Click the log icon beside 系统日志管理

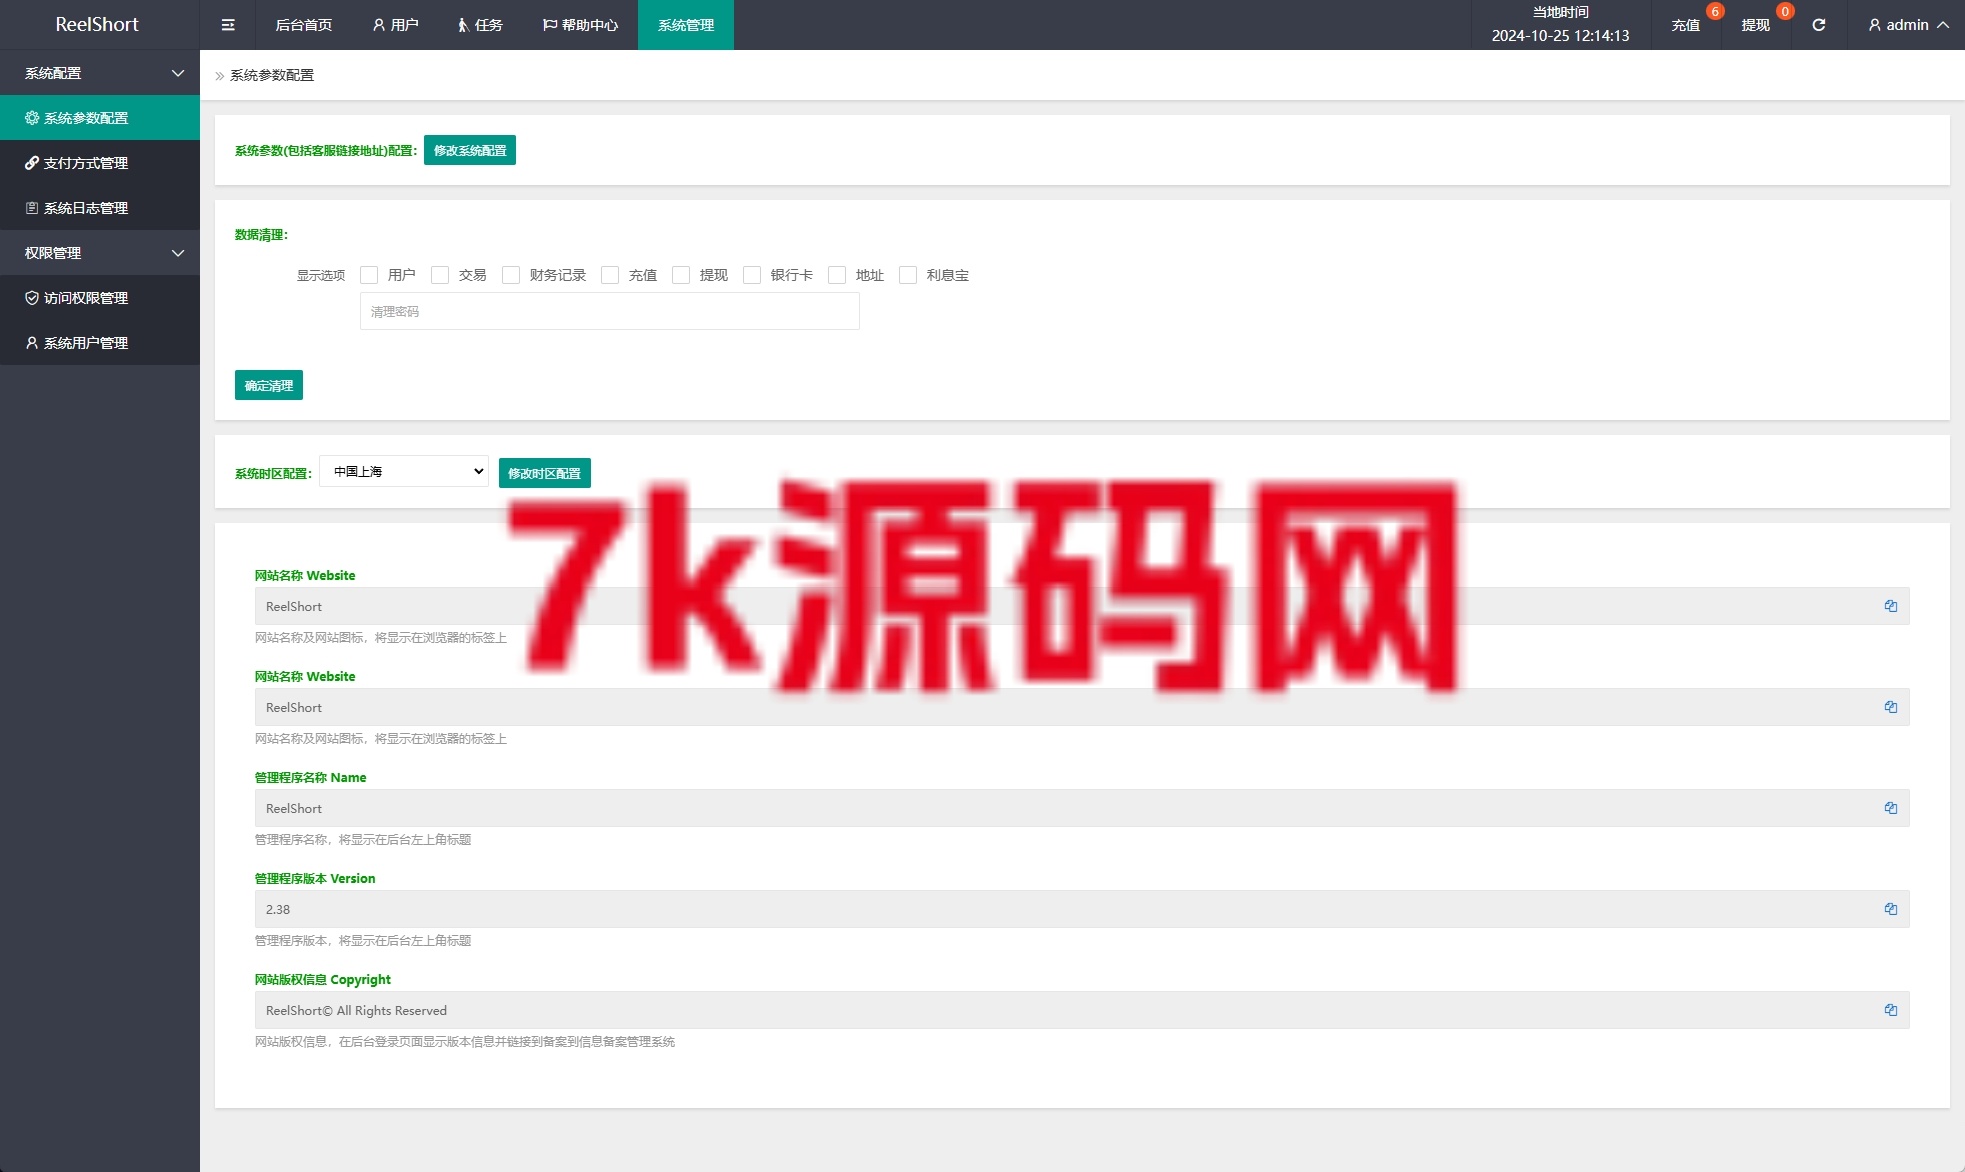coord(32,208)
